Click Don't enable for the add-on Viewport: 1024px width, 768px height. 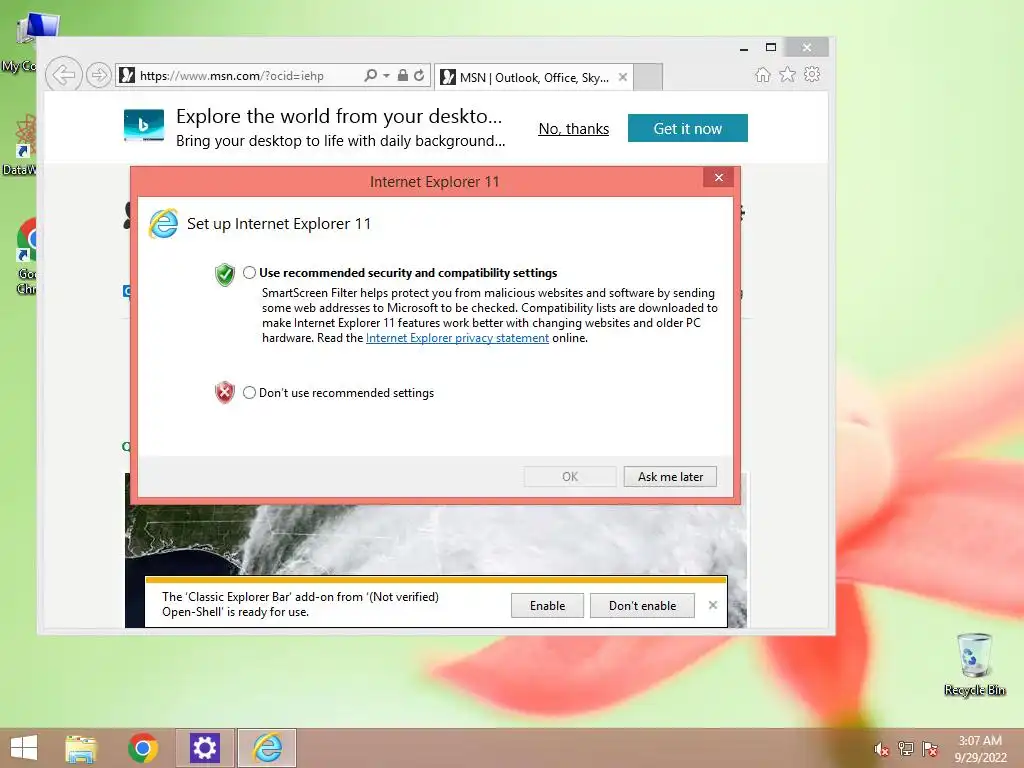pos(642,605)
